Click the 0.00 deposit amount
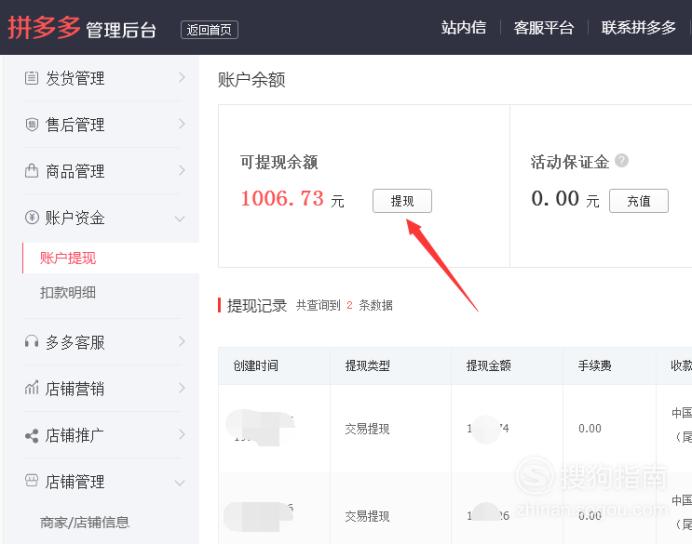Screen dimensions: 692x544 (x=555, y=198)
